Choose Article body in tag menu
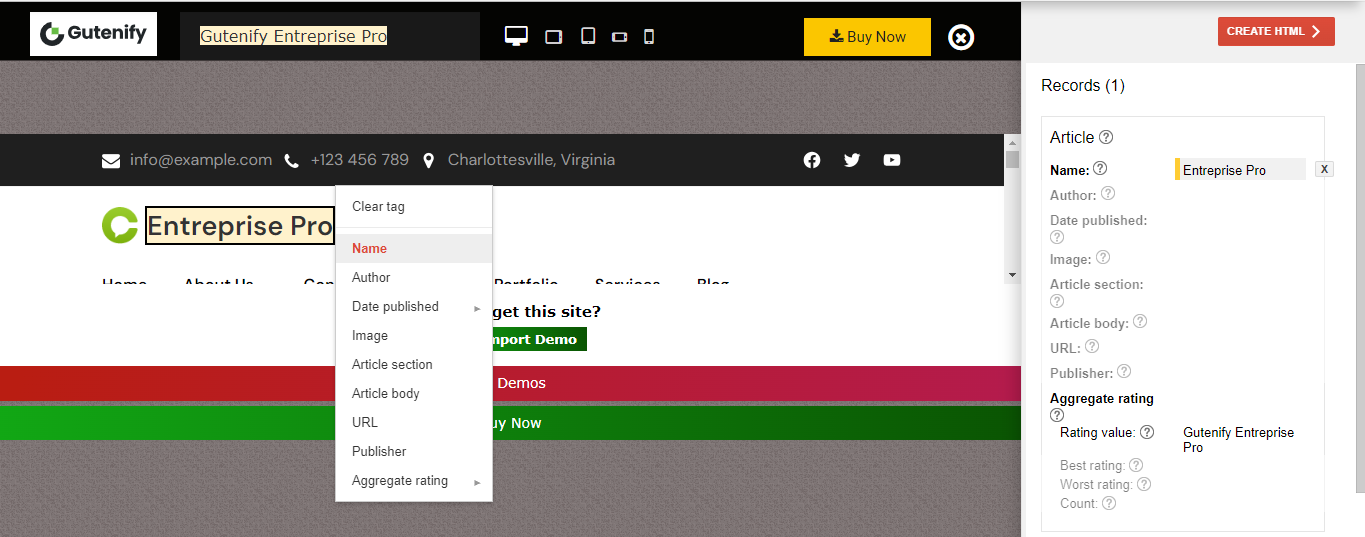The image size is (1365, 537). point(414,393)
